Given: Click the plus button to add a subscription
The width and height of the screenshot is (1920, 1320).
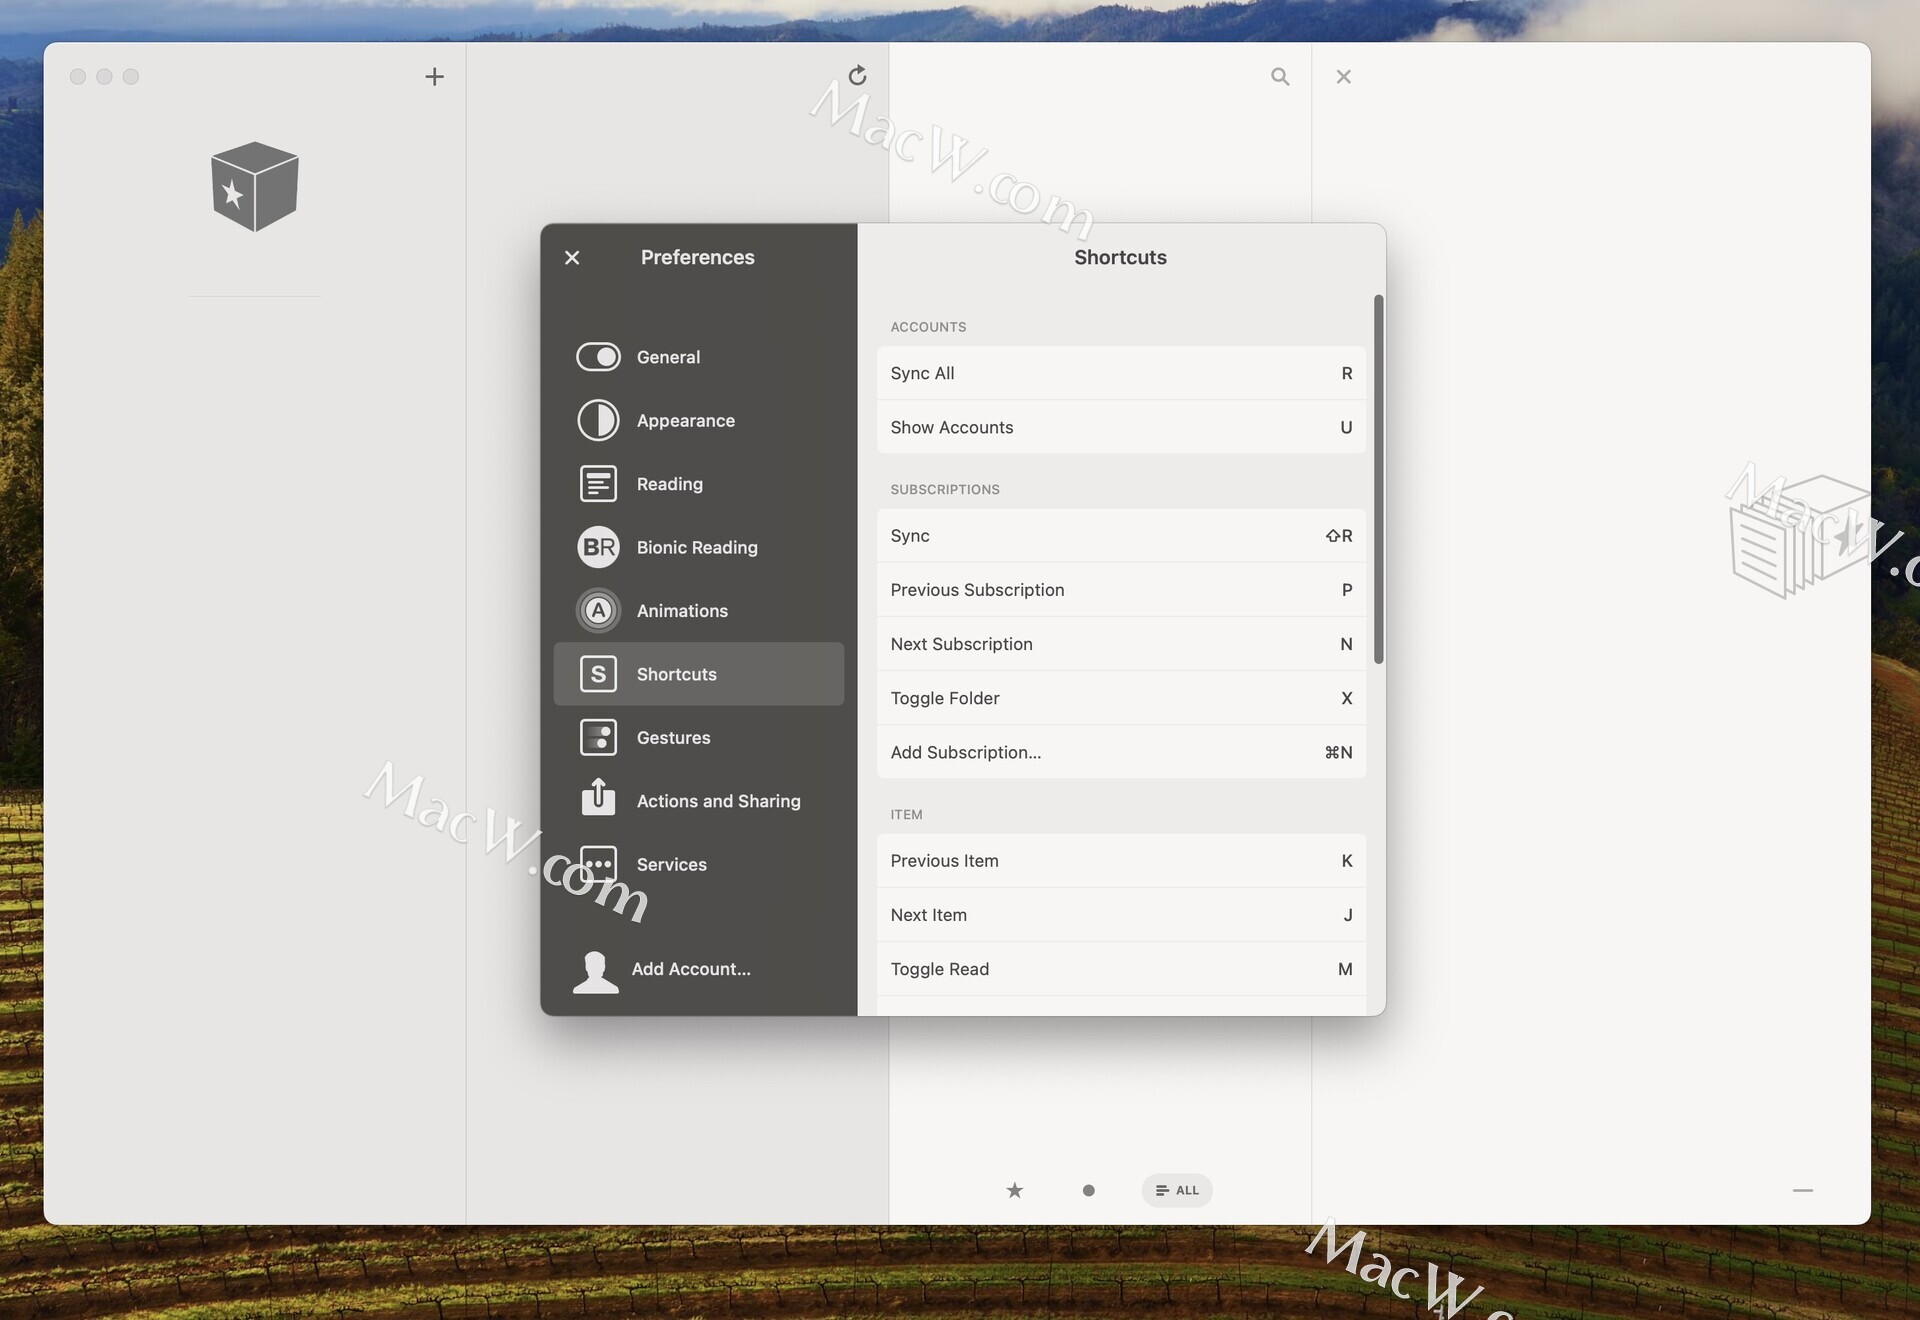Looking at the screenshot, I should click(x=434, y=76).
